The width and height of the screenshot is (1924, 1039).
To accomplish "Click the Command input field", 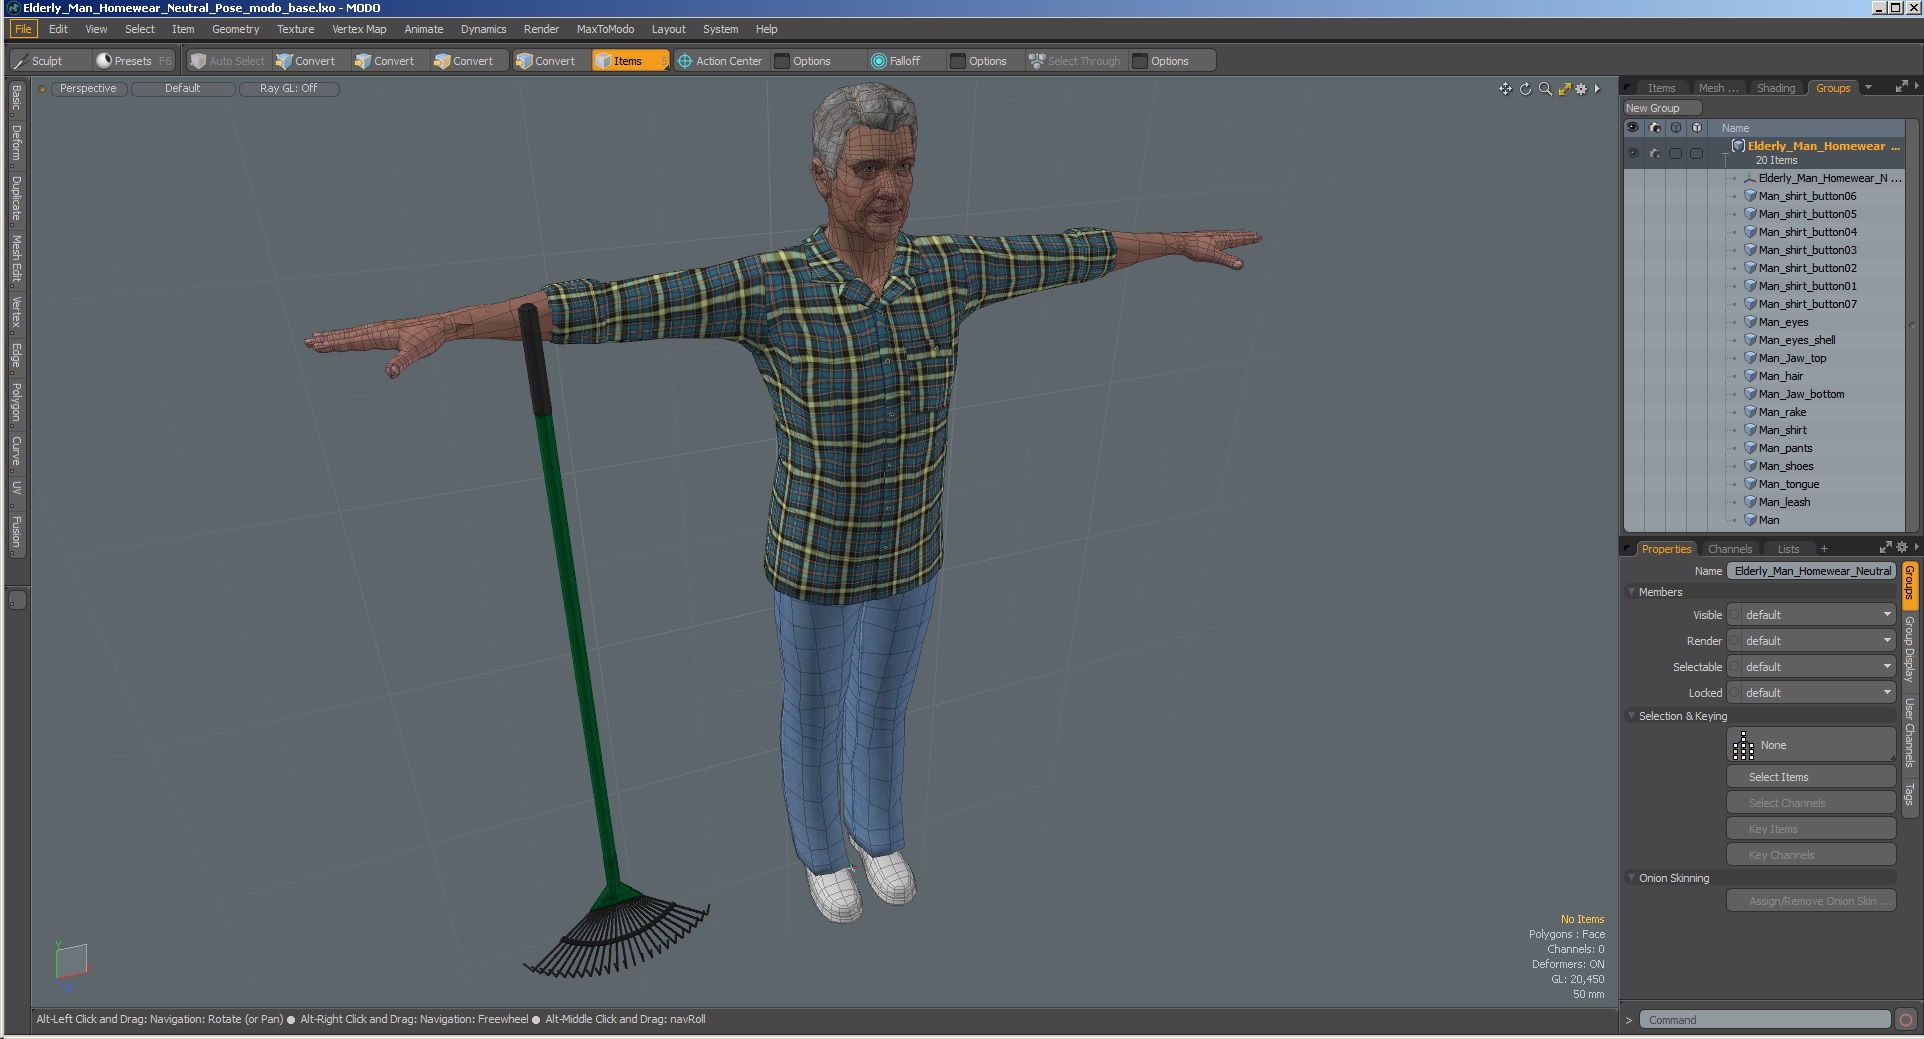I will pyautogui.click(x=1765, y=1020).
